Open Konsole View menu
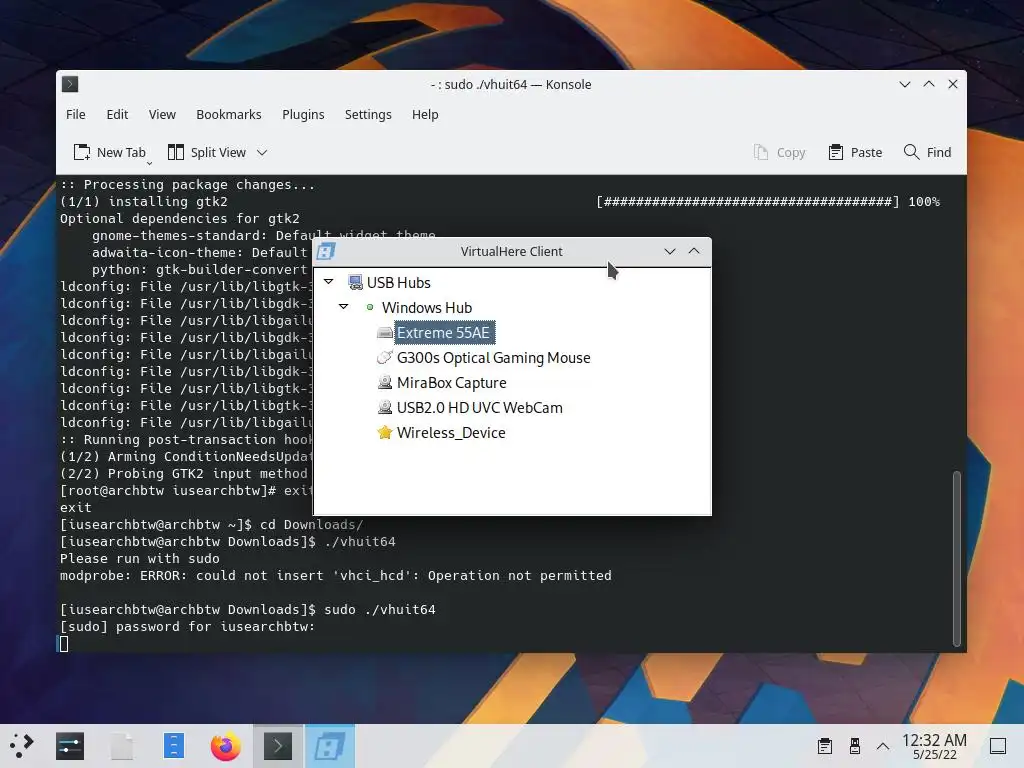The image size is (1024, 768). 162,114
